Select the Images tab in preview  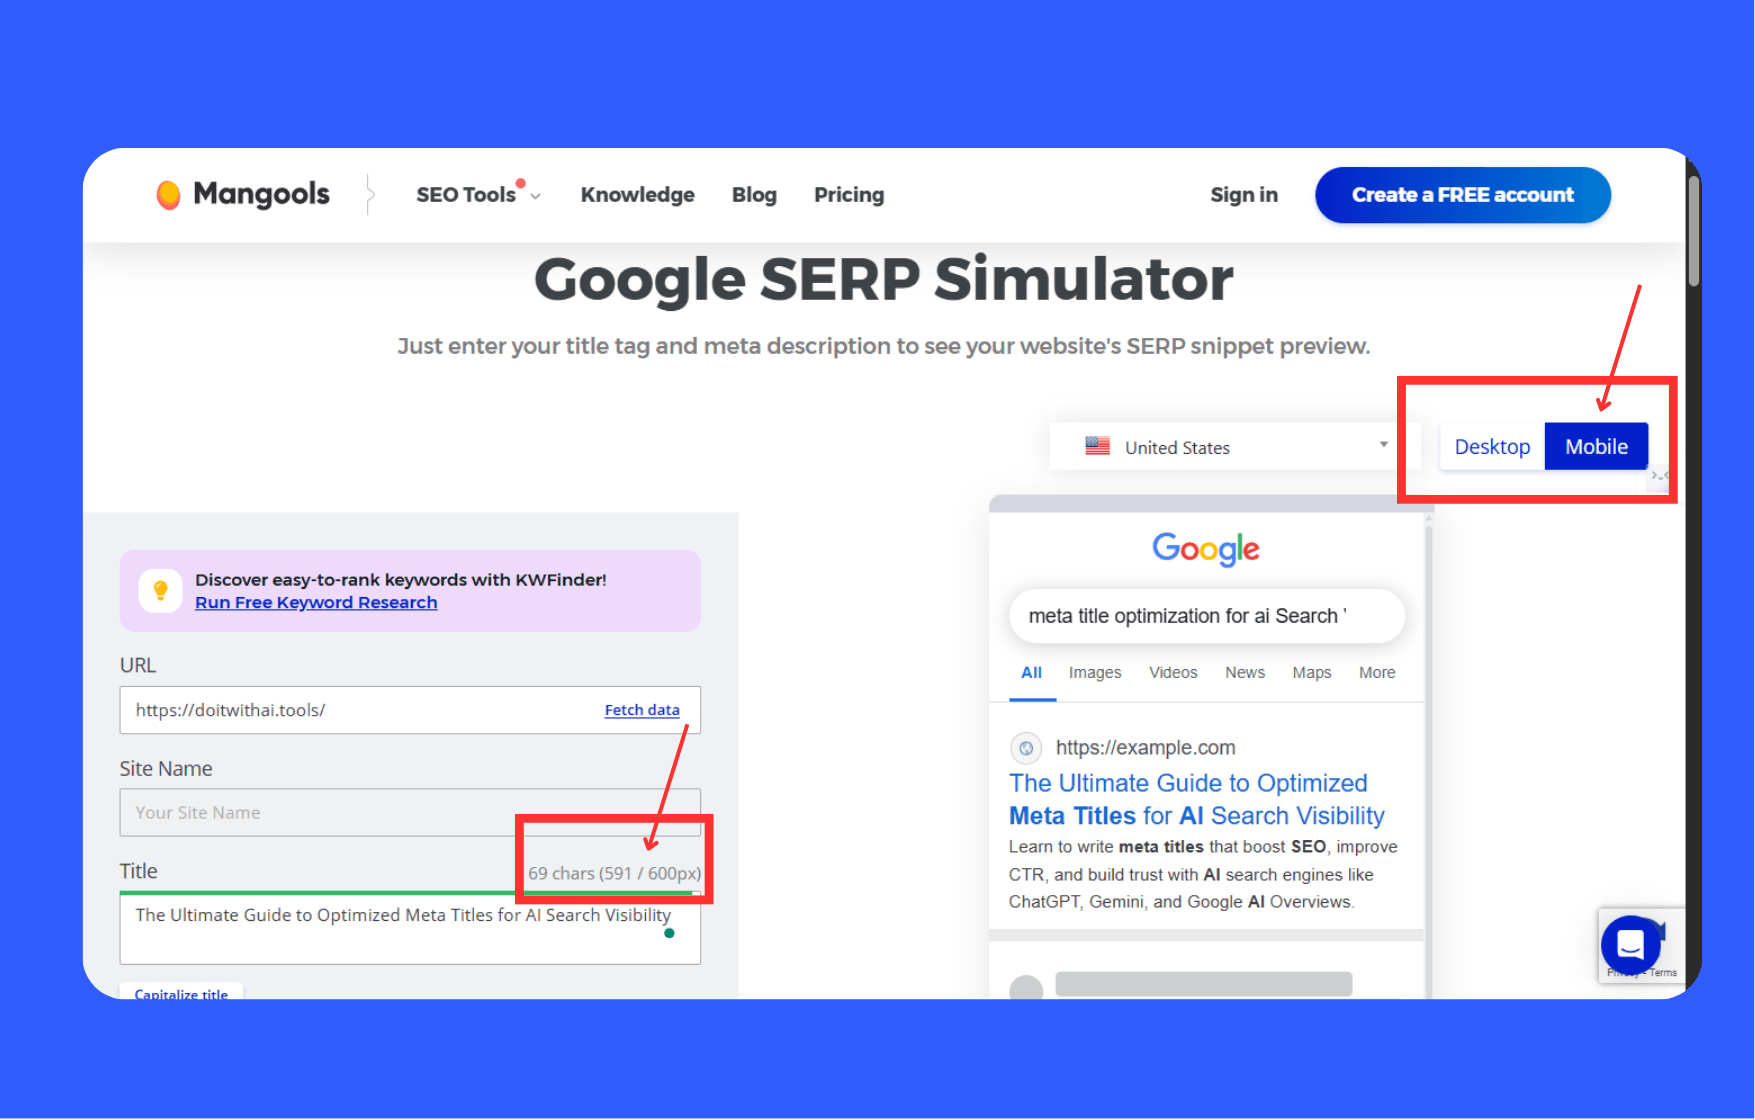pyautogui.click(x=1095, y=673)
